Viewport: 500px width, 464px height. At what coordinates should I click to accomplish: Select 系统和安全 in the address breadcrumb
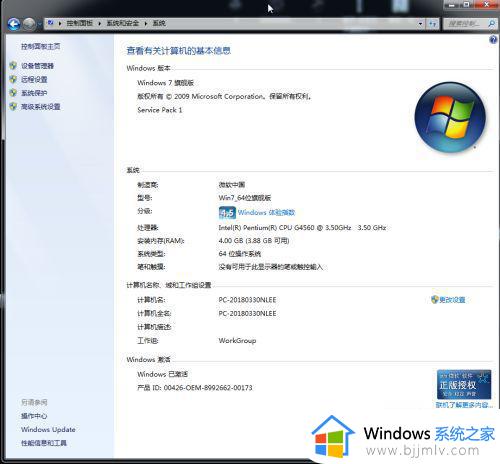(123, 23)
